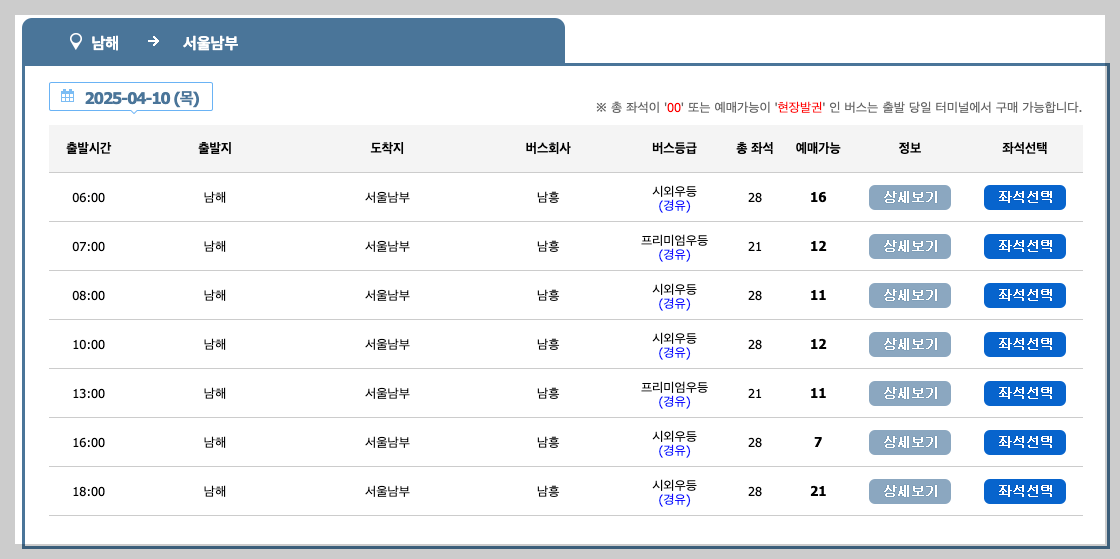Click available seats 7 in 16:00 row
1120x559 pixels.
(x=818, y=442)
